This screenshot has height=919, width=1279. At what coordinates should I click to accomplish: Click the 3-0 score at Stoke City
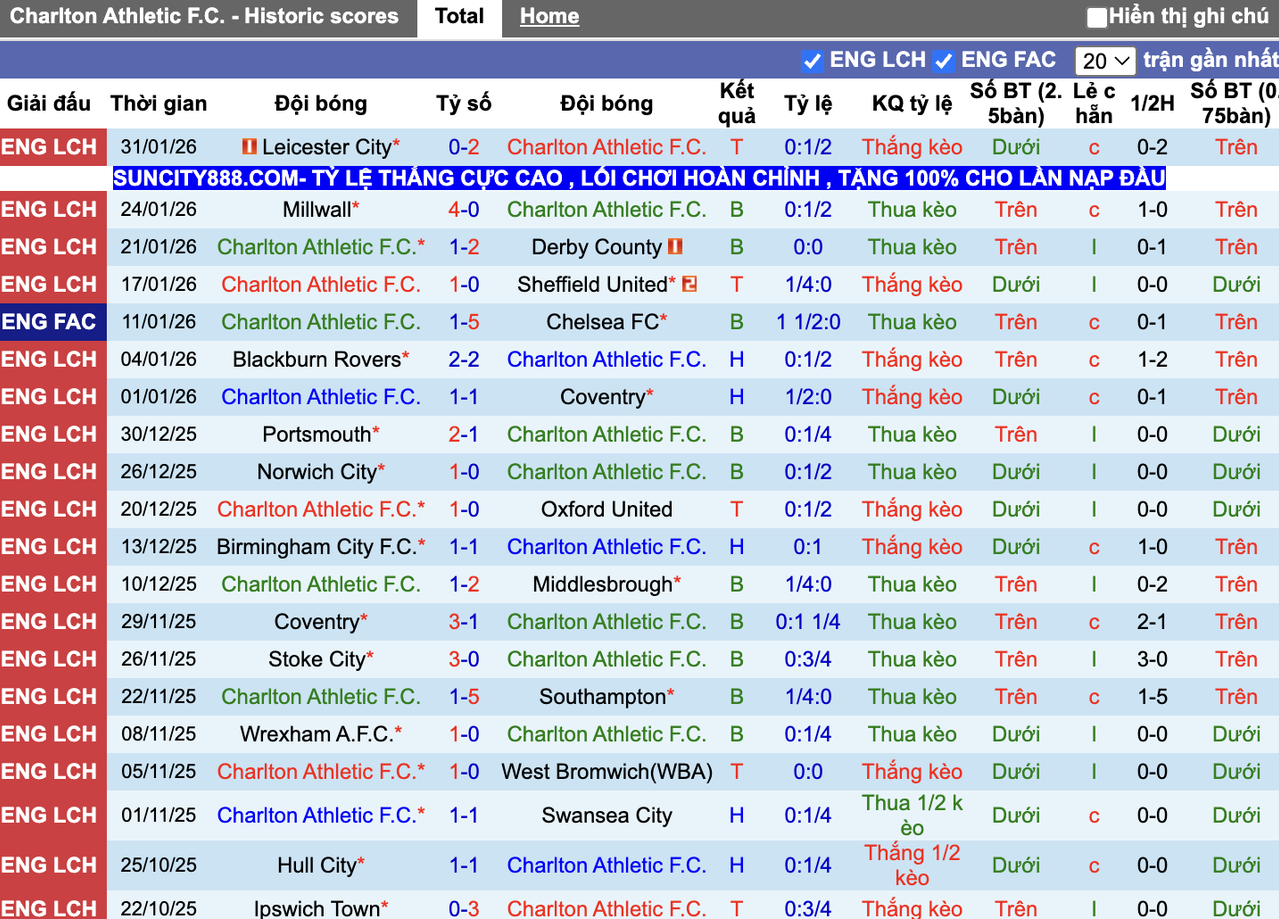point(464,660)
